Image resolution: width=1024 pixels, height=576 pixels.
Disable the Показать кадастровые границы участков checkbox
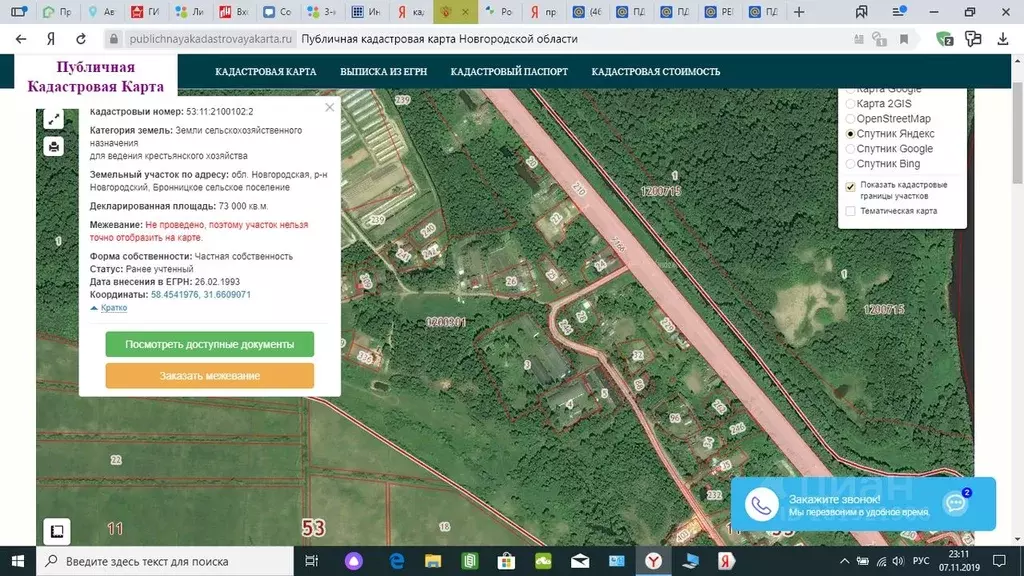(x=850, y=186)
